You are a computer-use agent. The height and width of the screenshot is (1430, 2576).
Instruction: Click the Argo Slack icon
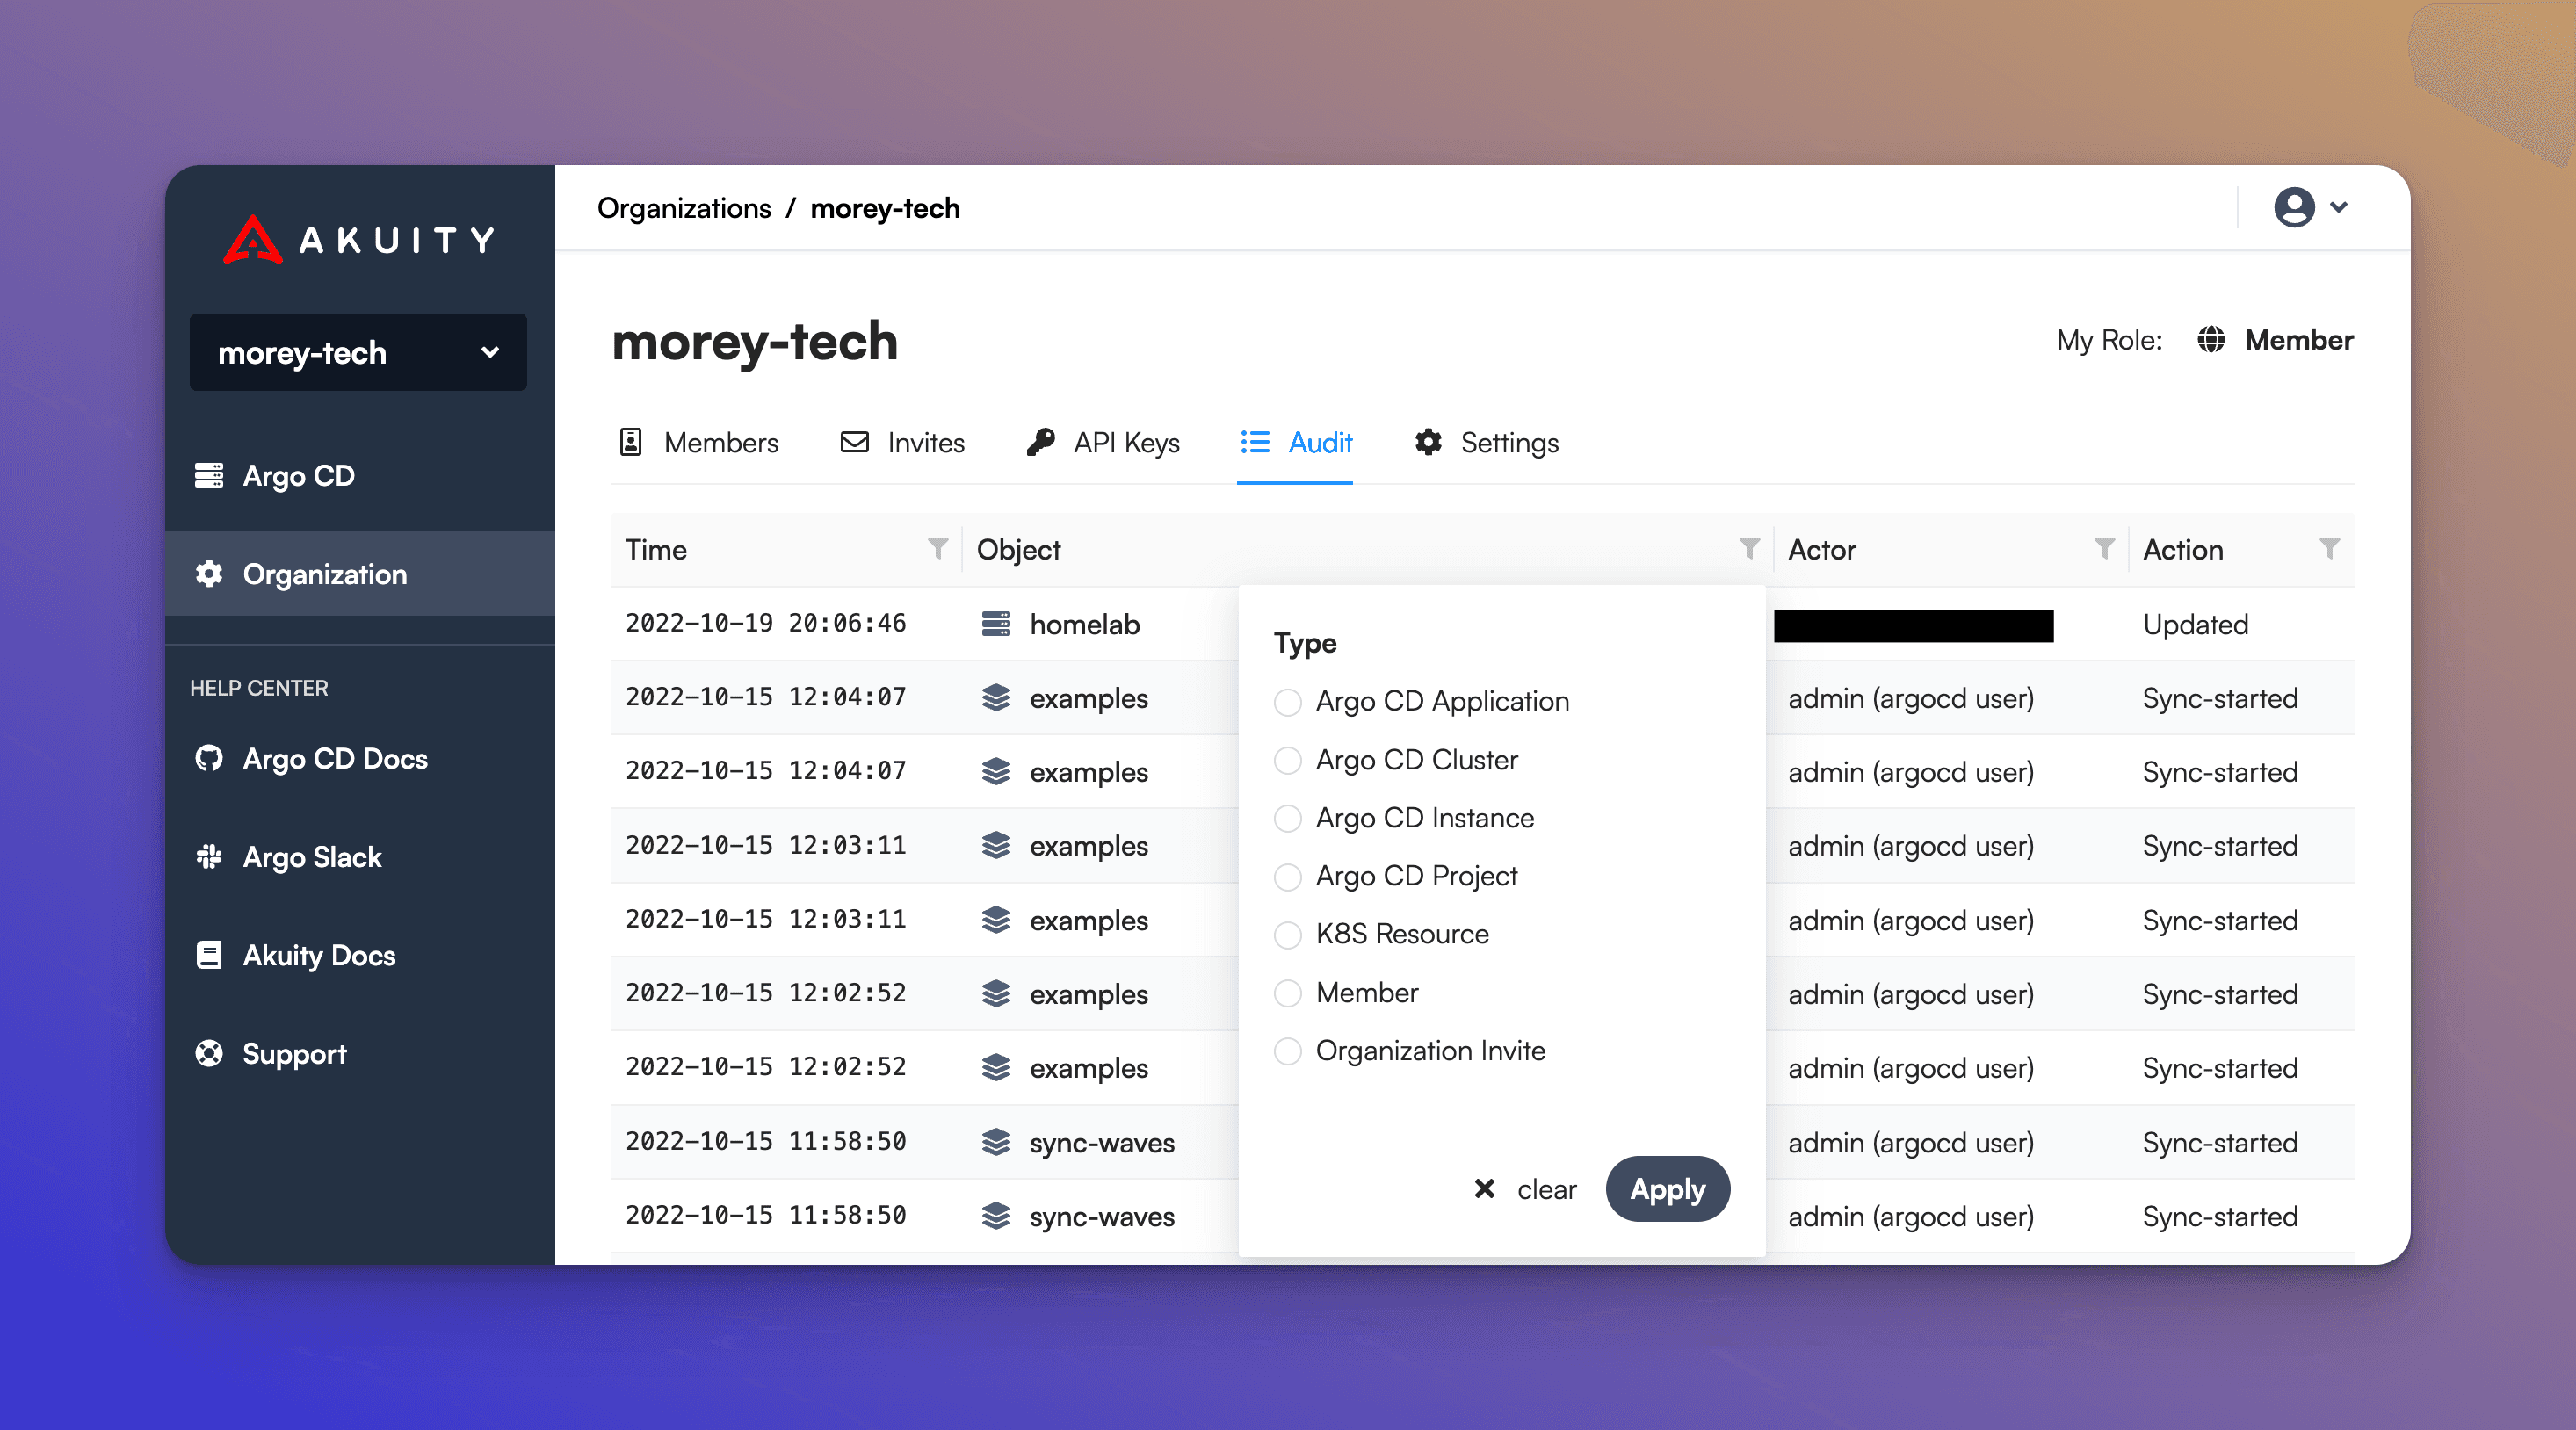point(208,857)
